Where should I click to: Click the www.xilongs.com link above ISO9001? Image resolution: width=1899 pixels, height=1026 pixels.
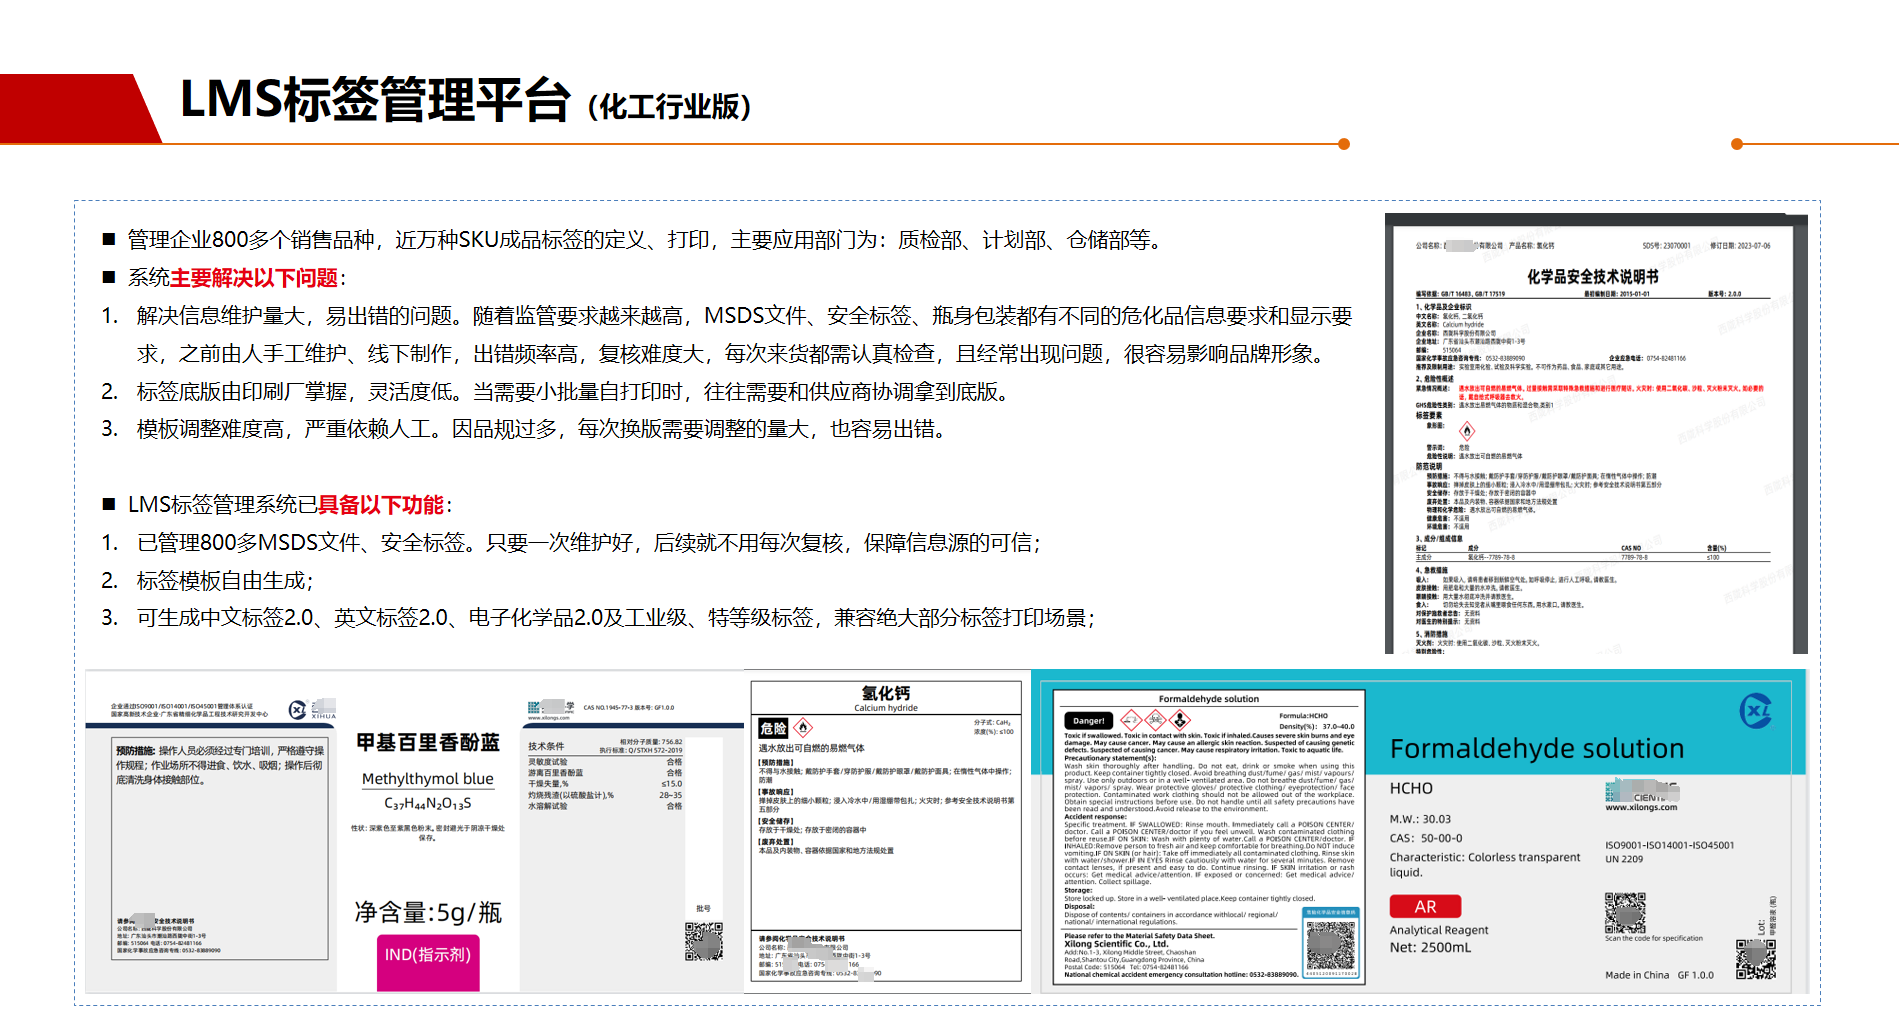1641,807
